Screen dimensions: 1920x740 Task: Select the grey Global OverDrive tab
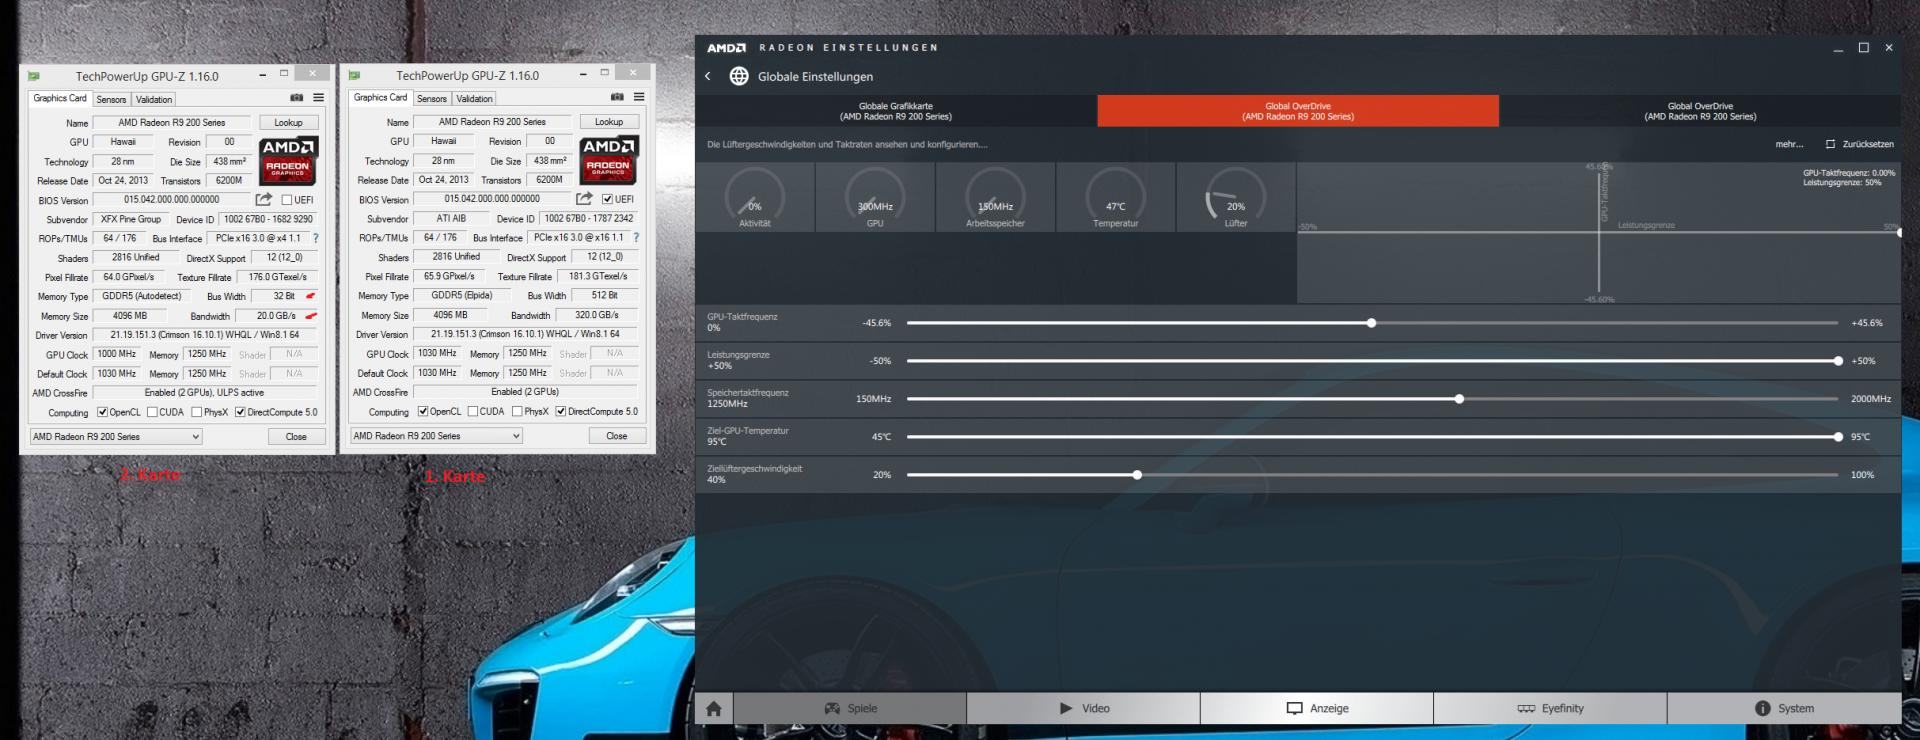coord(1700,111)
